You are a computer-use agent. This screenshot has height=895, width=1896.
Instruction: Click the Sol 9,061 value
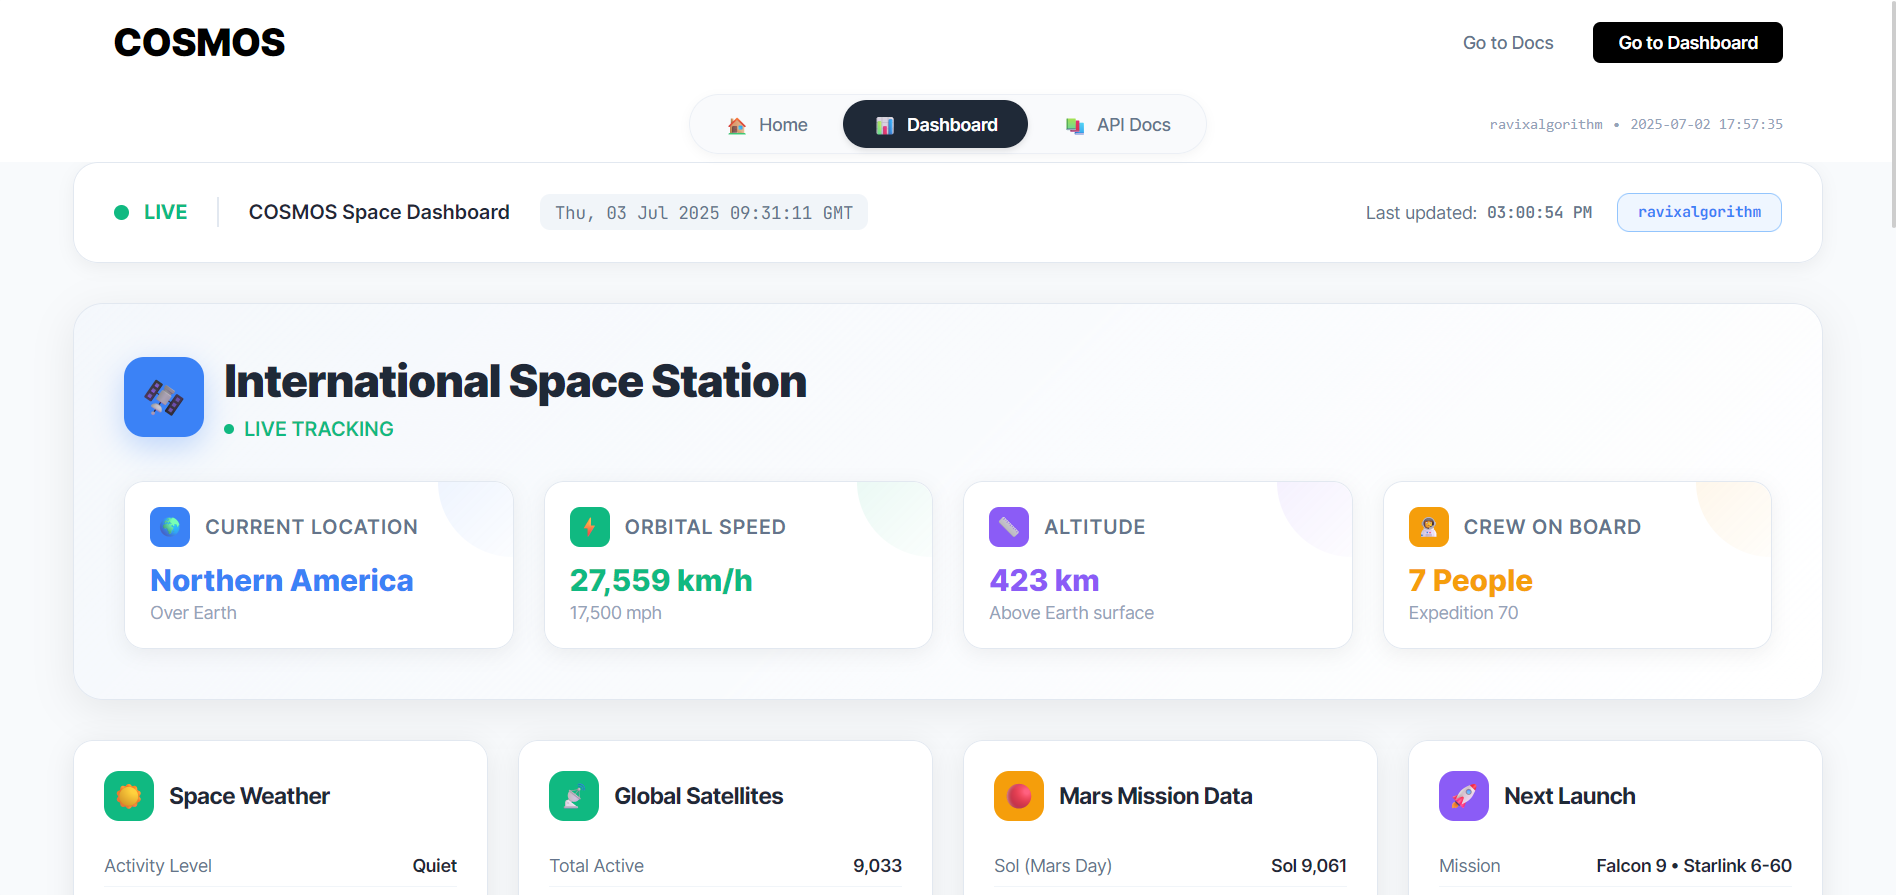click(x=1309, y=866)
